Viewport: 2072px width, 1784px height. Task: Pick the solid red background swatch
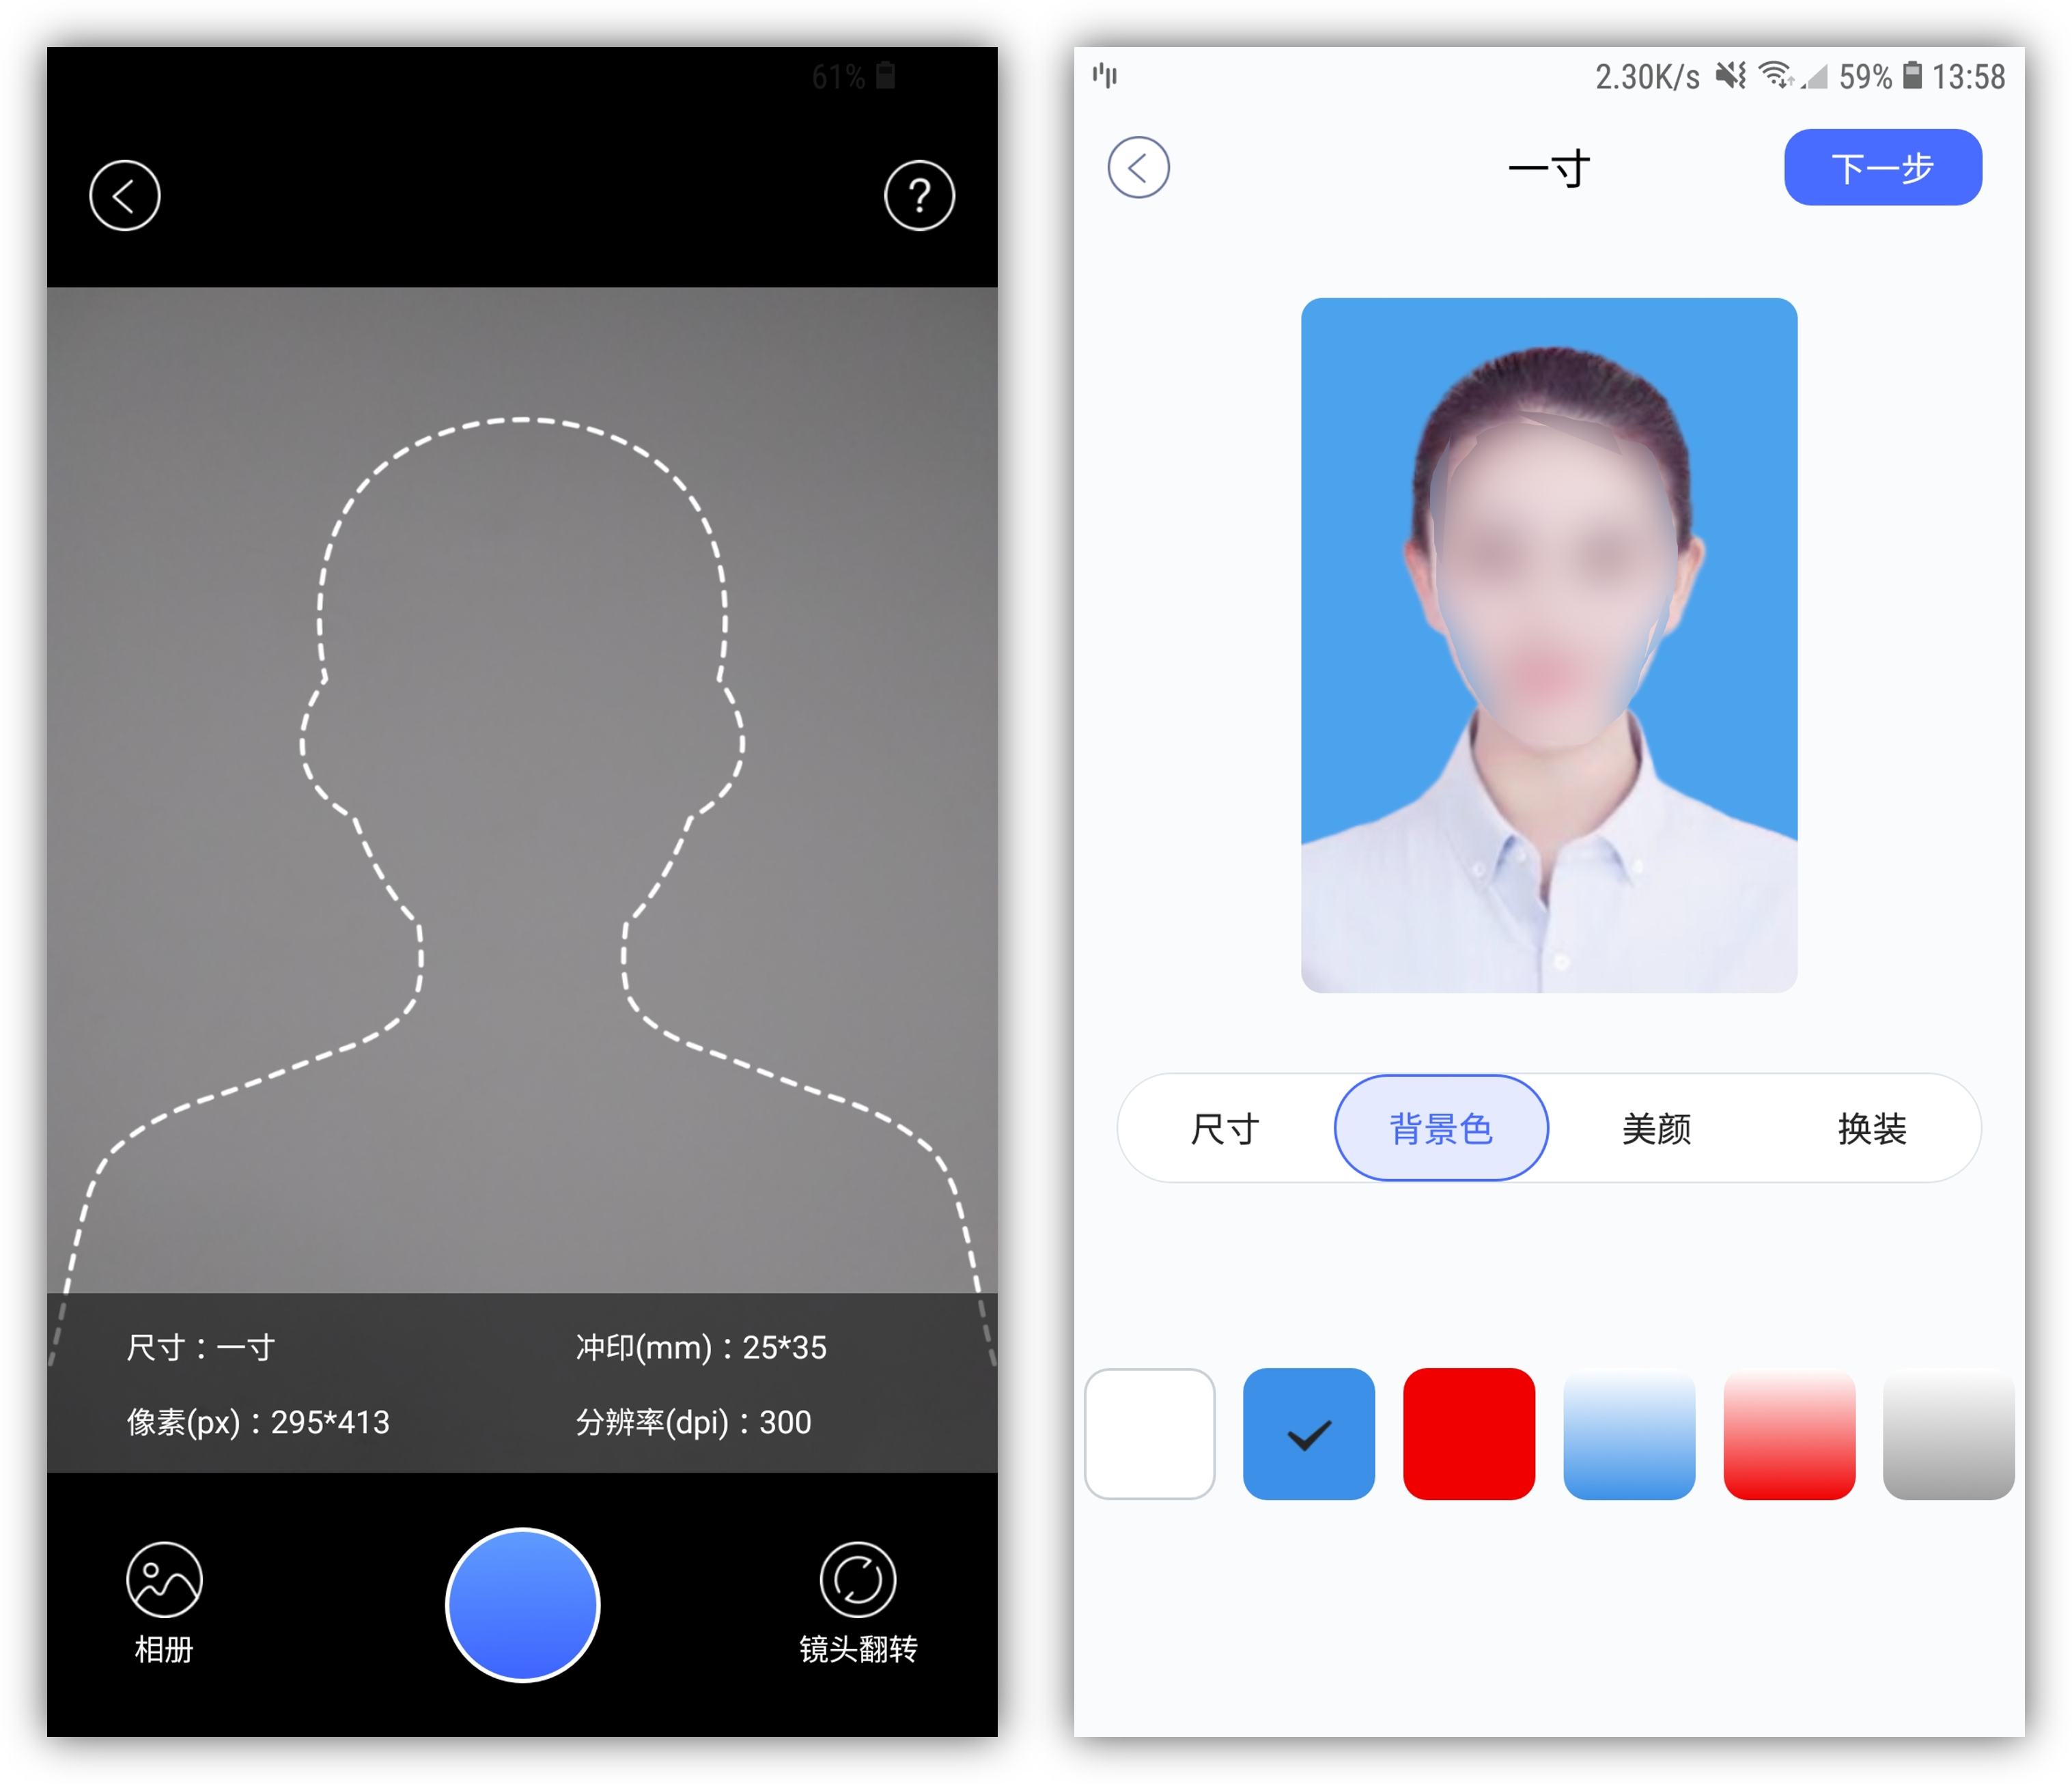click(x=1468, y=1434)
